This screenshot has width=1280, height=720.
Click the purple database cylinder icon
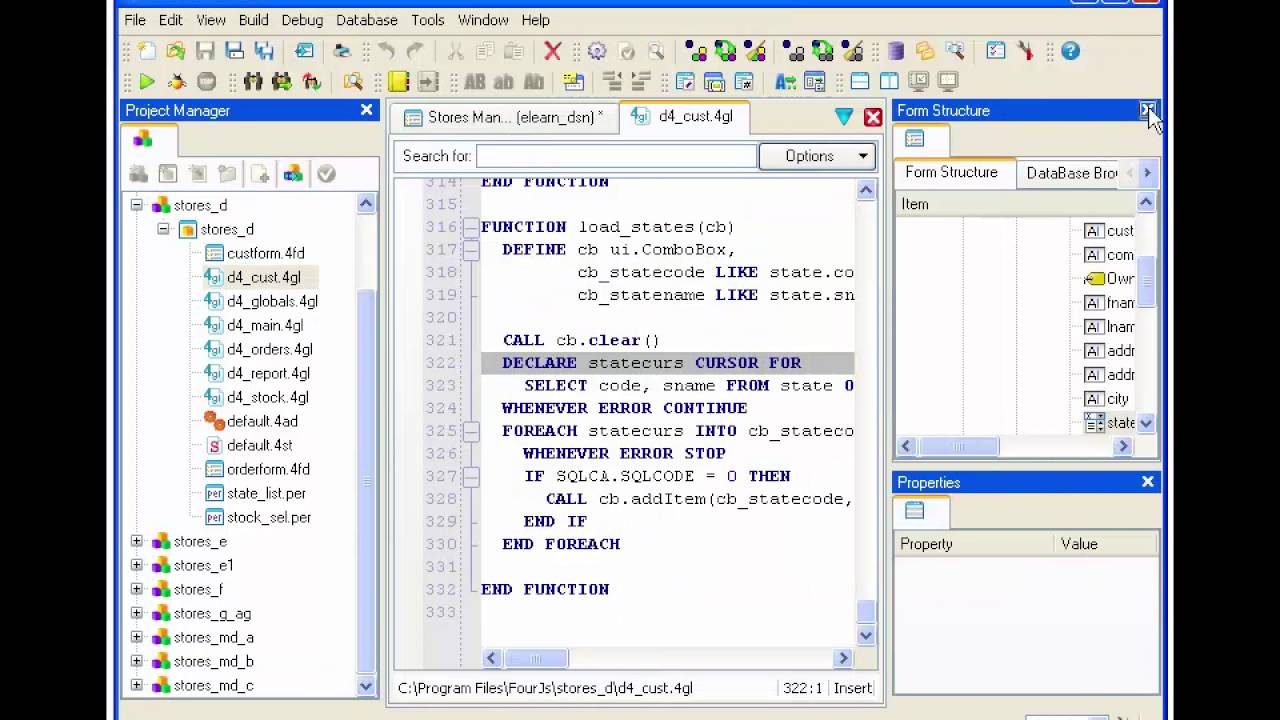point(896,51)
